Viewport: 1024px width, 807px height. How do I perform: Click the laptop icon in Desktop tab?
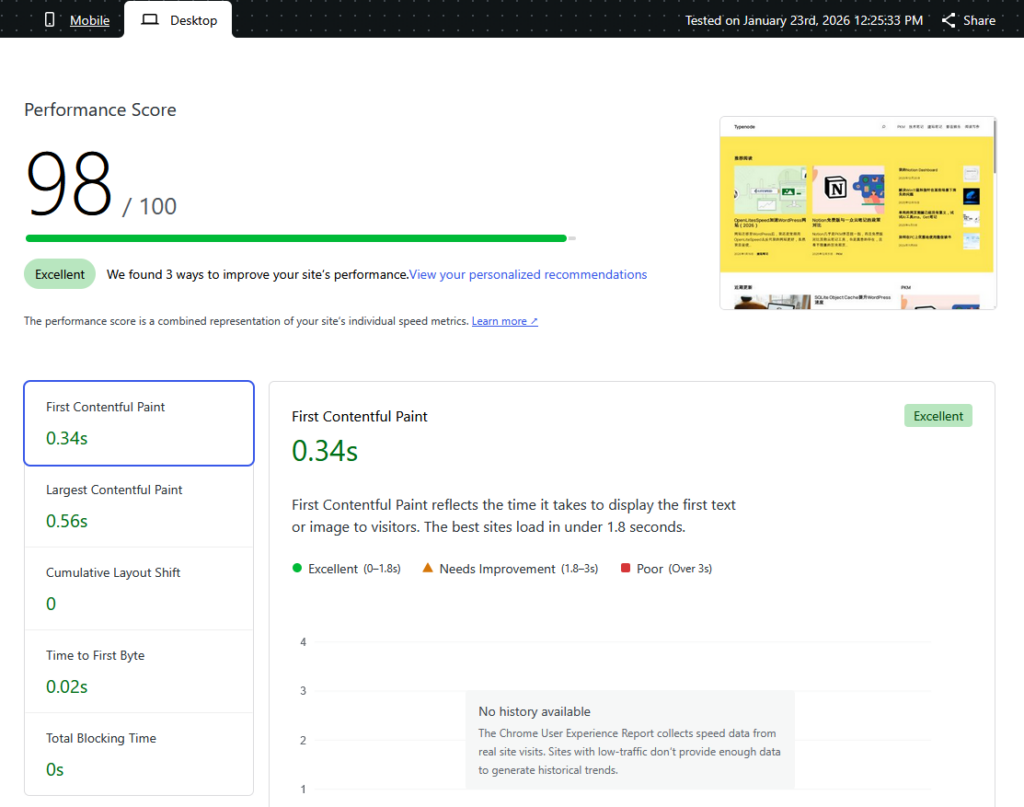click(150, 20)
